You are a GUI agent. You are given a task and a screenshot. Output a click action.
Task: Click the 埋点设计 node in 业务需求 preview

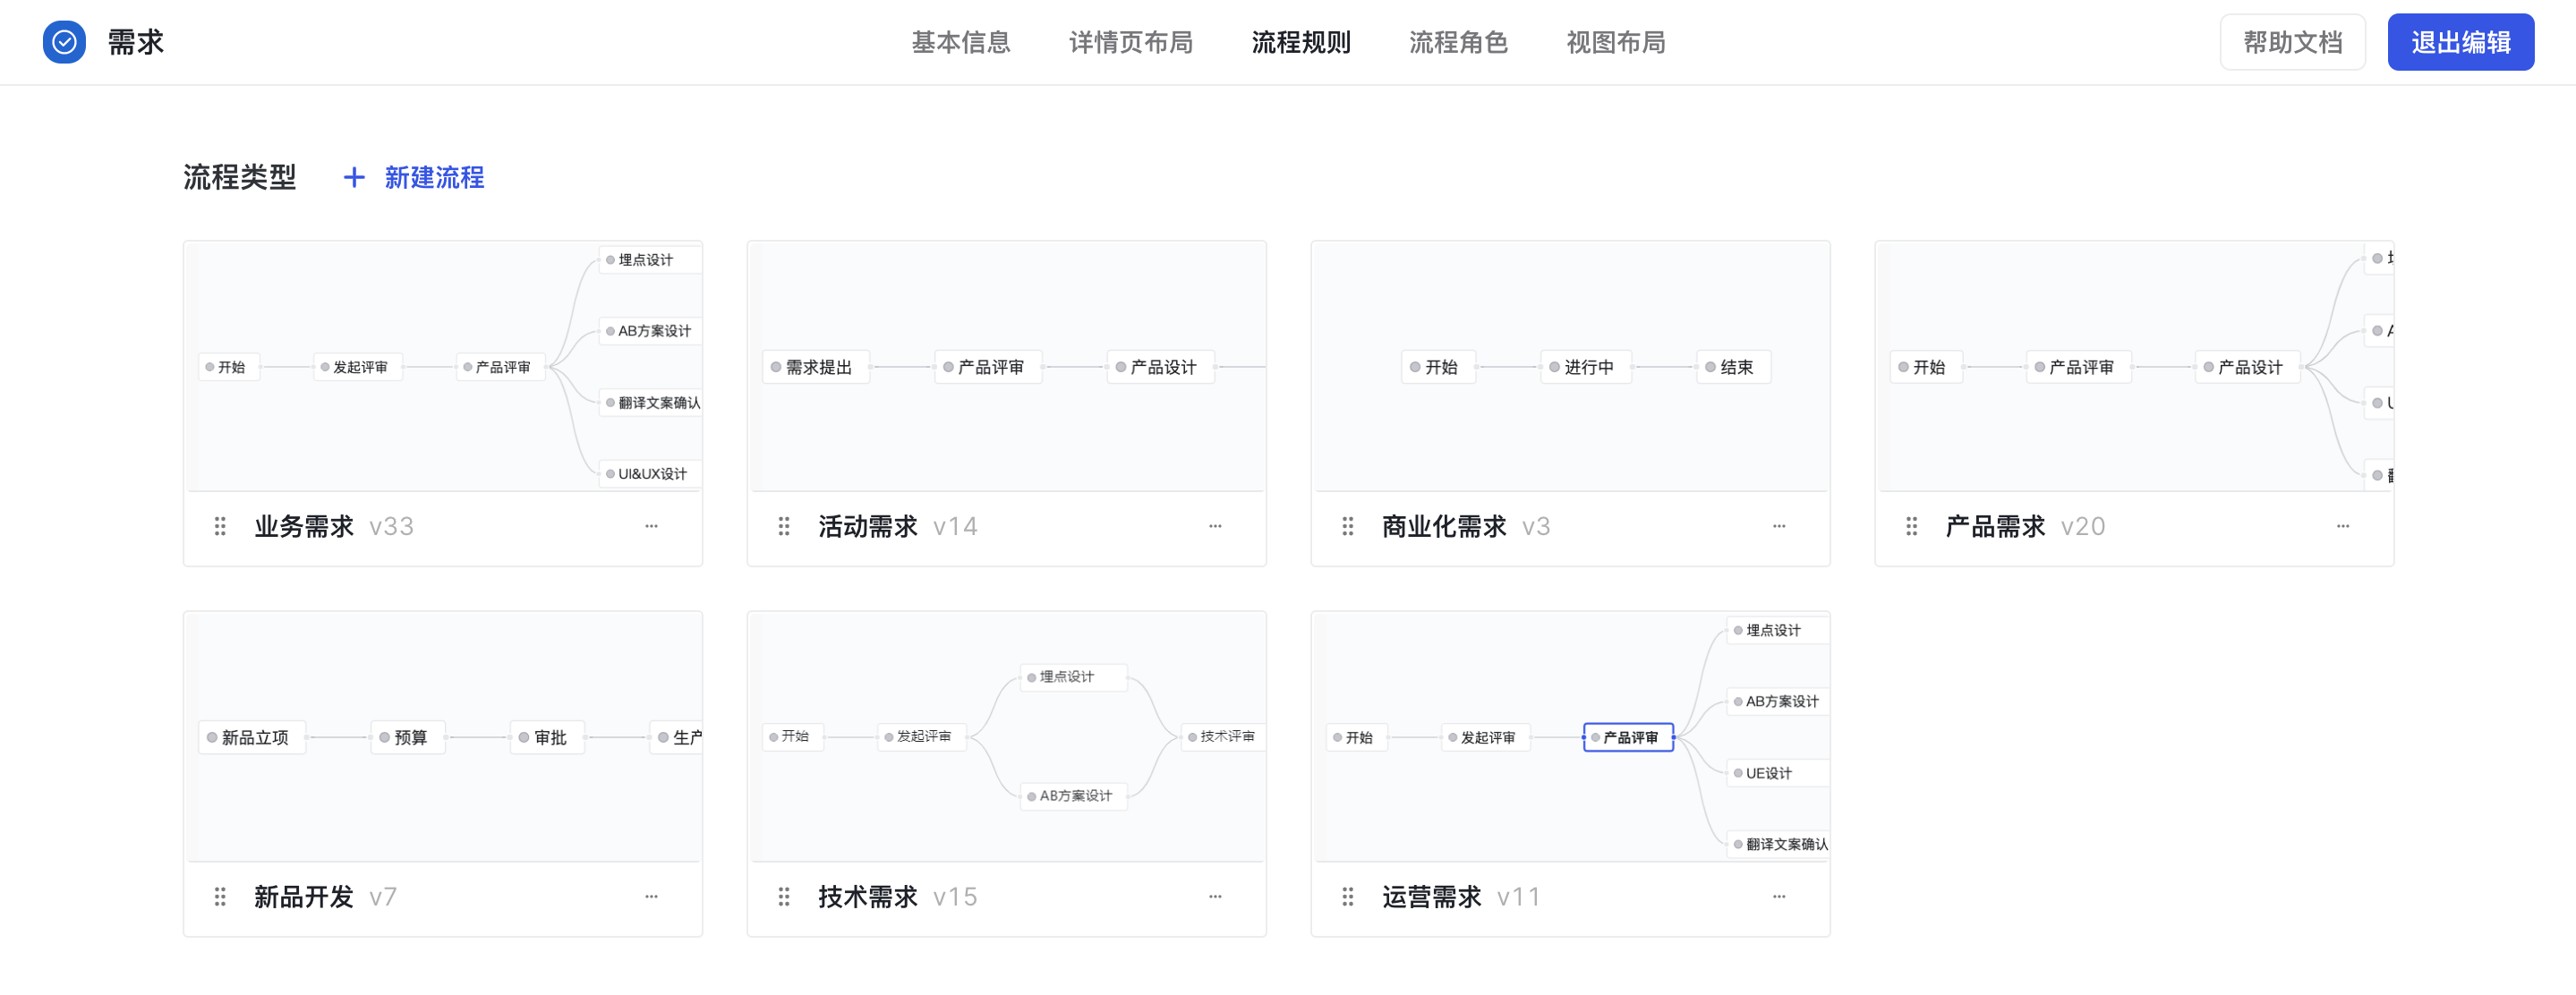point(650,260)
